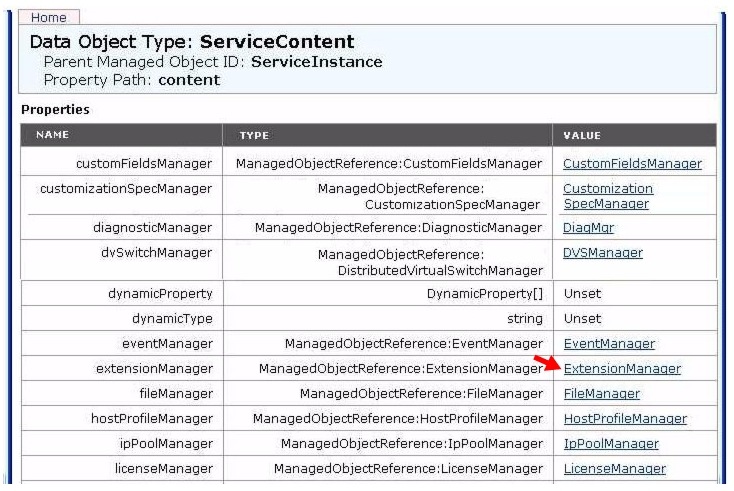The width and height of the screenshot is (734, 491).
Task: Select the dynamicProperty name cell
Action: [123, 293]
